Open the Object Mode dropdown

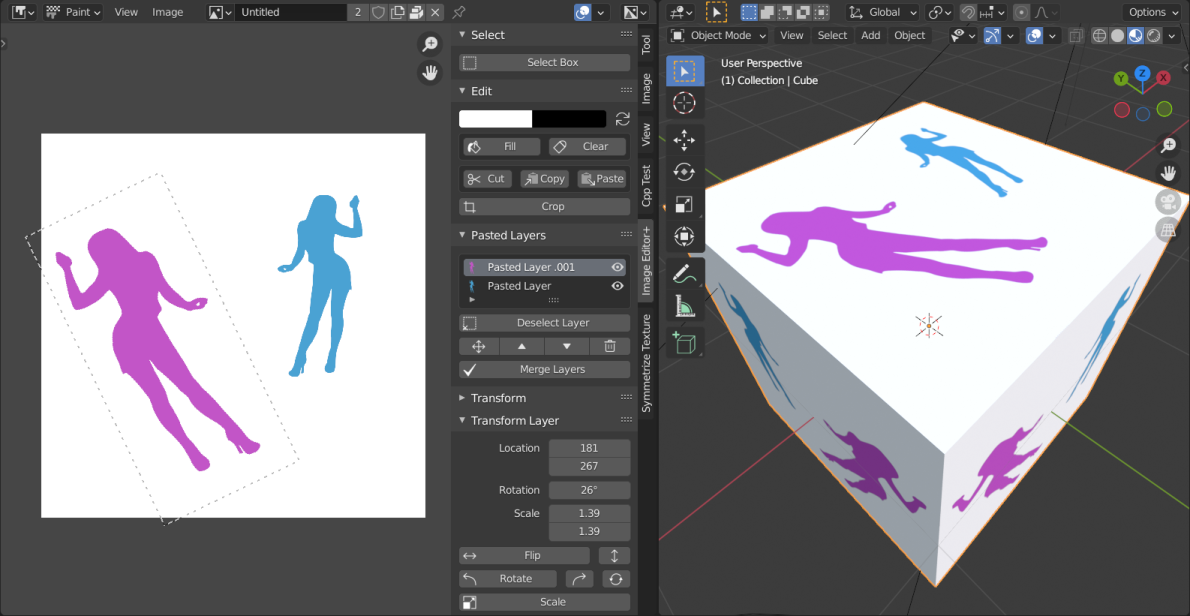[718, 36]
